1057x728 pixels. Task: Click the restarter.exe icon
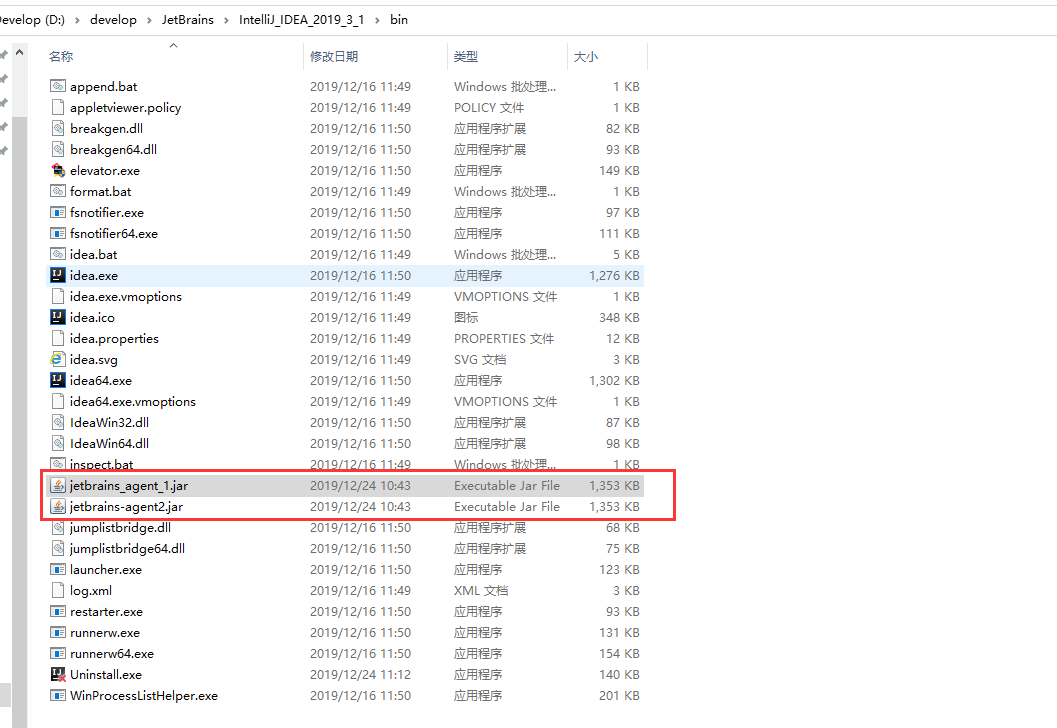pos(58,611)
